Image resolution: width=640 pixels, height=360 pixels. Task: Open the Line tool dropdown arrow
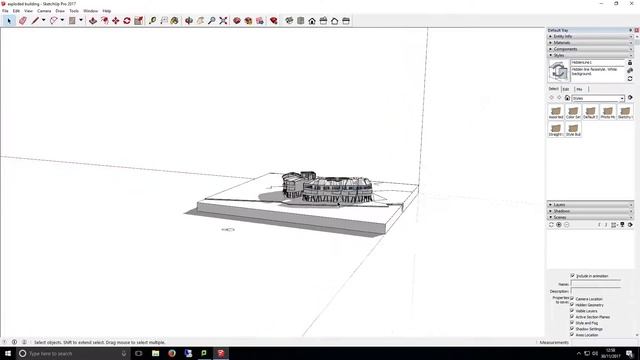tap(43, 20)
